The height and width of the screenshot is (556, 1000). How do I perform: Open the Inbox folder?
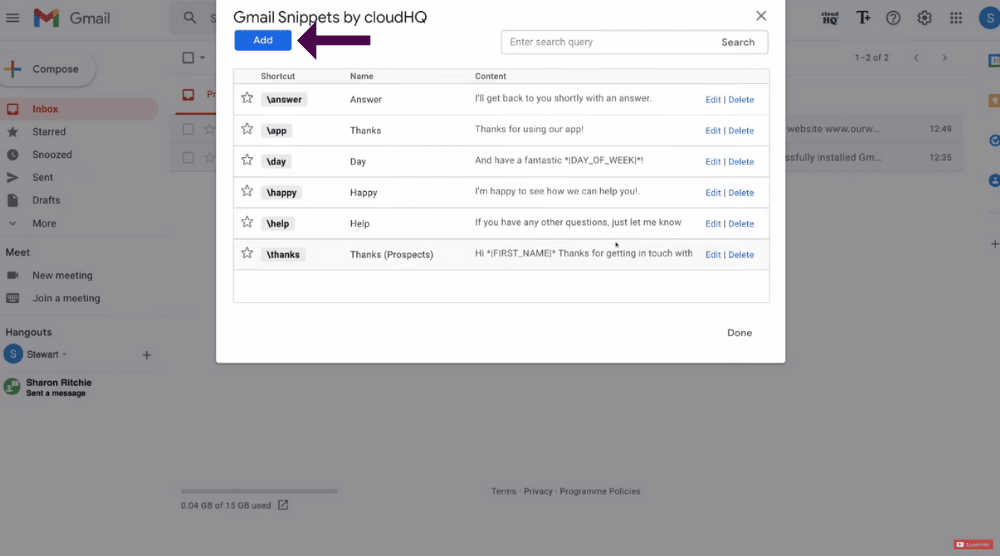pyautogui.click(x=78, y=109)
